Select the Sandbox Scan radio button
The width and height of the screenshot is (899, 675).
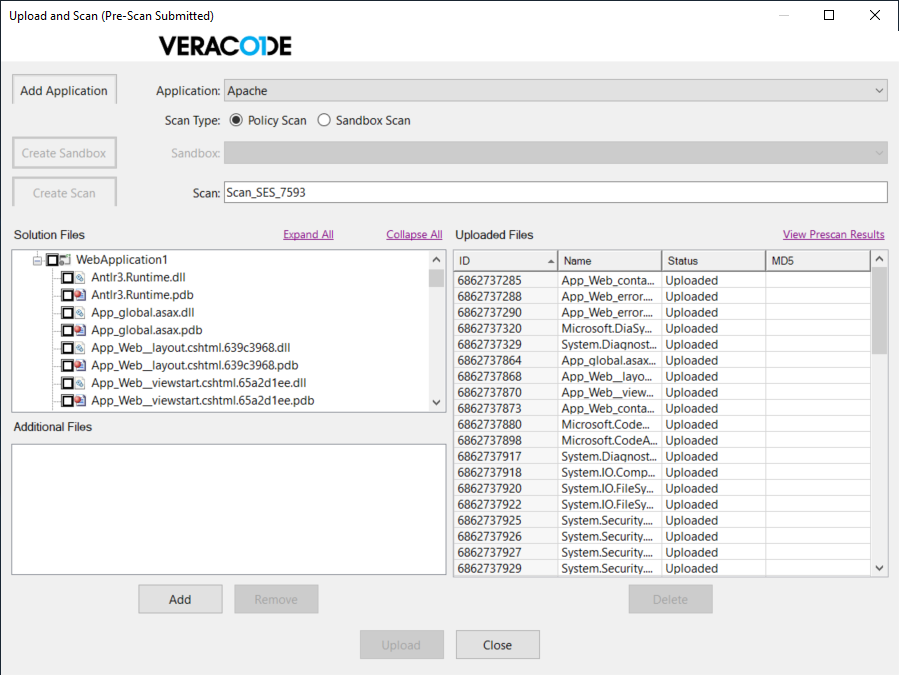click(324, 120)
